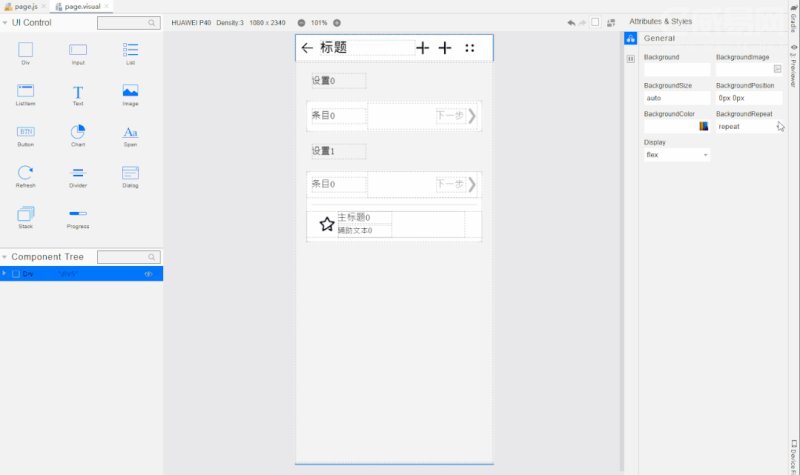The height and width of the screenshot is (475, 800).
Task: Collapse the UI Control panel
Action: point(5,23)
